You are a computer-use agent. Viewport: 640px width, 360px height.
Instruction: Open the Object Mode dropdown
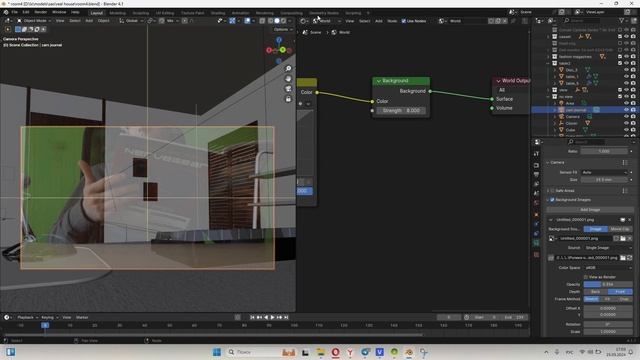click(34, 21)
